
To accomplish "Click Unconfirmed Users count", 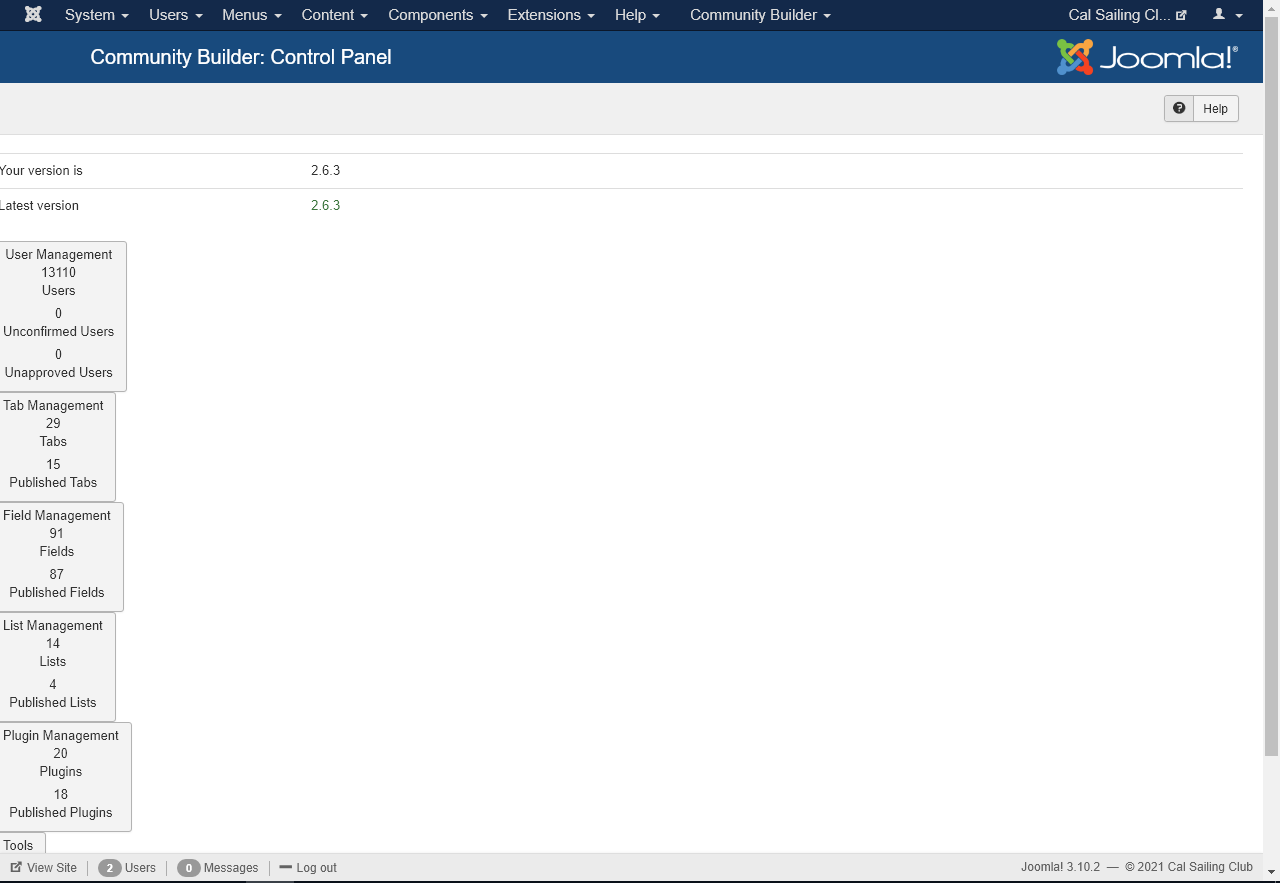I will 58,313.
